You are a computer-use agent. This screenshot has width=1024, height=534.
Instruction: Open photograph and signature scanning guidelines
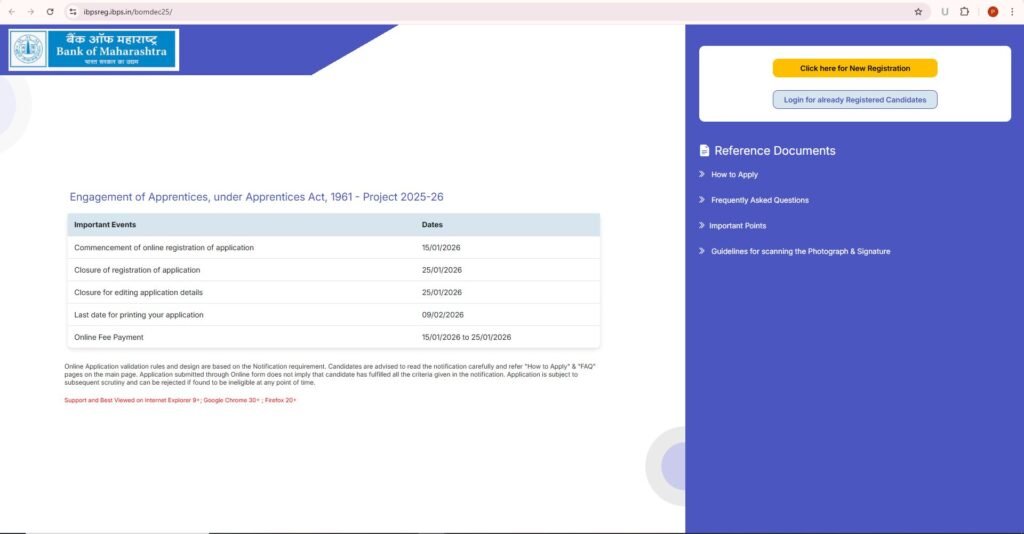pyautogui.click(x=800, y=251)
